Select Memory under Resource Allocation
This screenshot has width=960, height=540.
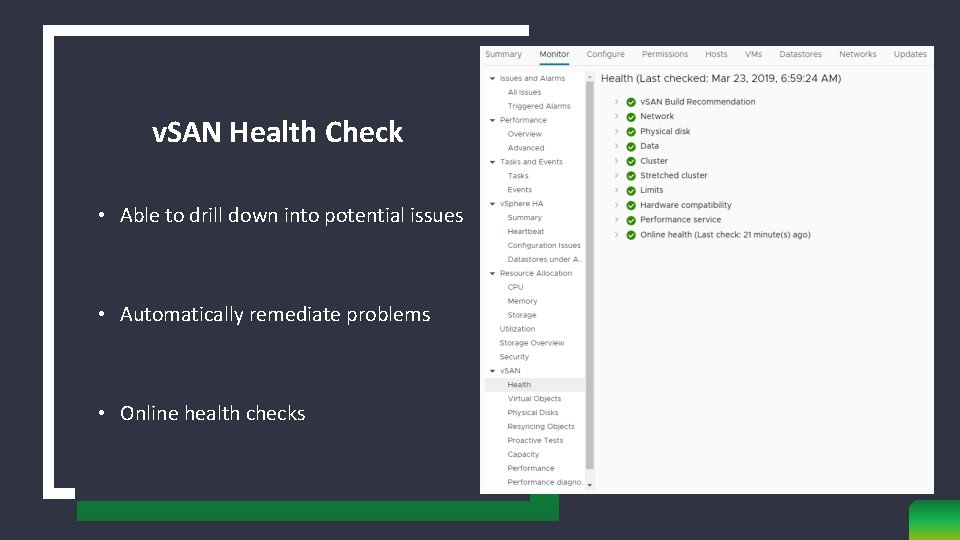pyautogui.click(x=522, y=301)
